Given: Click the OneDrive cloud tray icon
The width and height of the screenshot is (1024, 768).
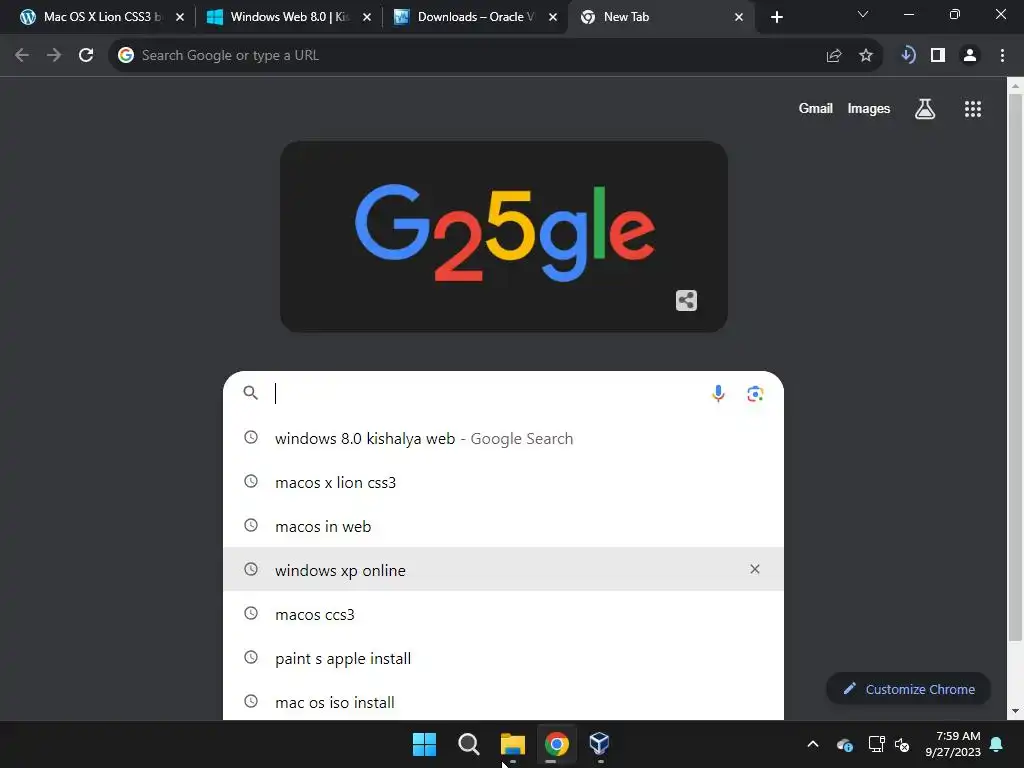Looking at the screenshot, I should pyautogui.click(x=844, y=744).
